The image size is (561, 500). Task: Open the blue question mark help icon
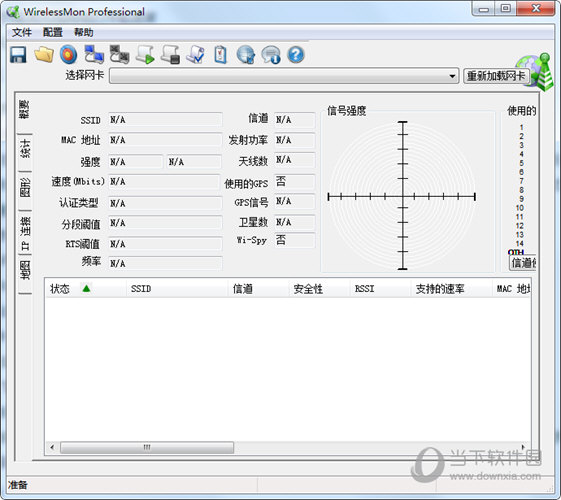(296, 55)
